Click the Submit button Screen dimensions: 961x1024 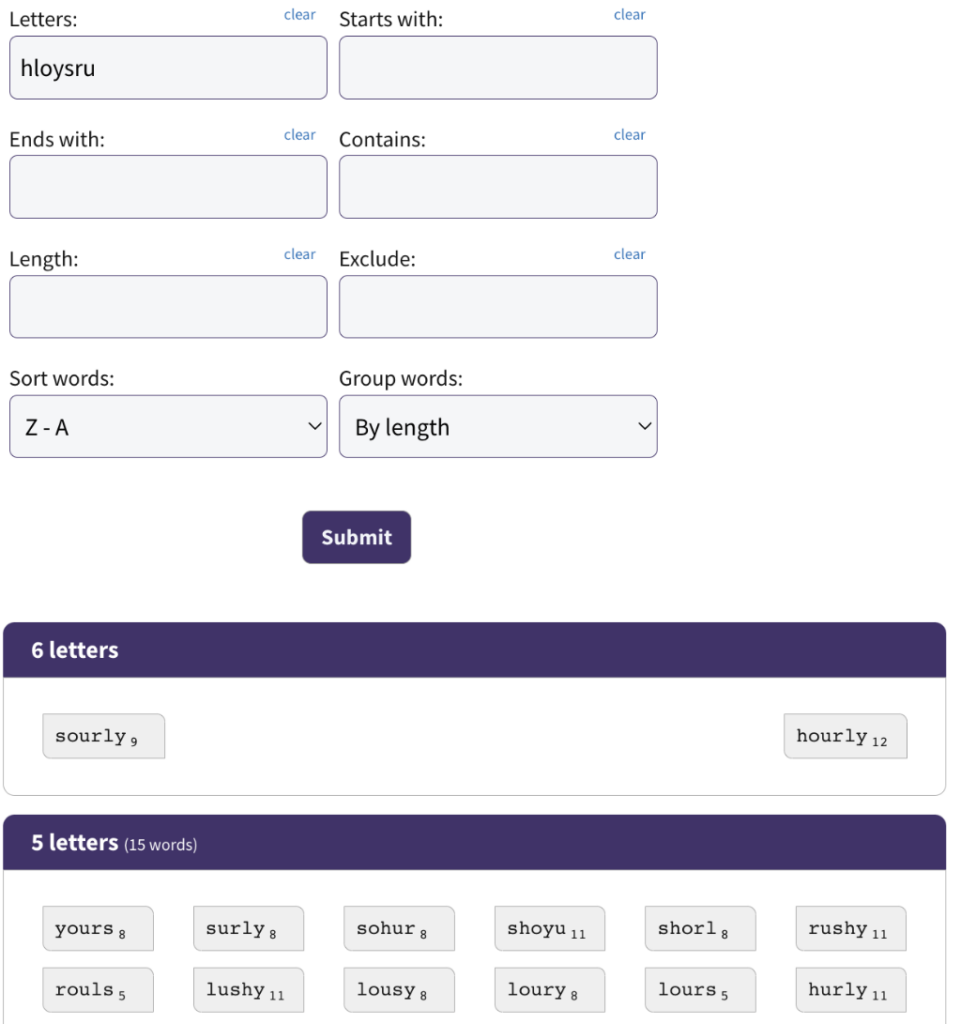(x=356, y=537)
